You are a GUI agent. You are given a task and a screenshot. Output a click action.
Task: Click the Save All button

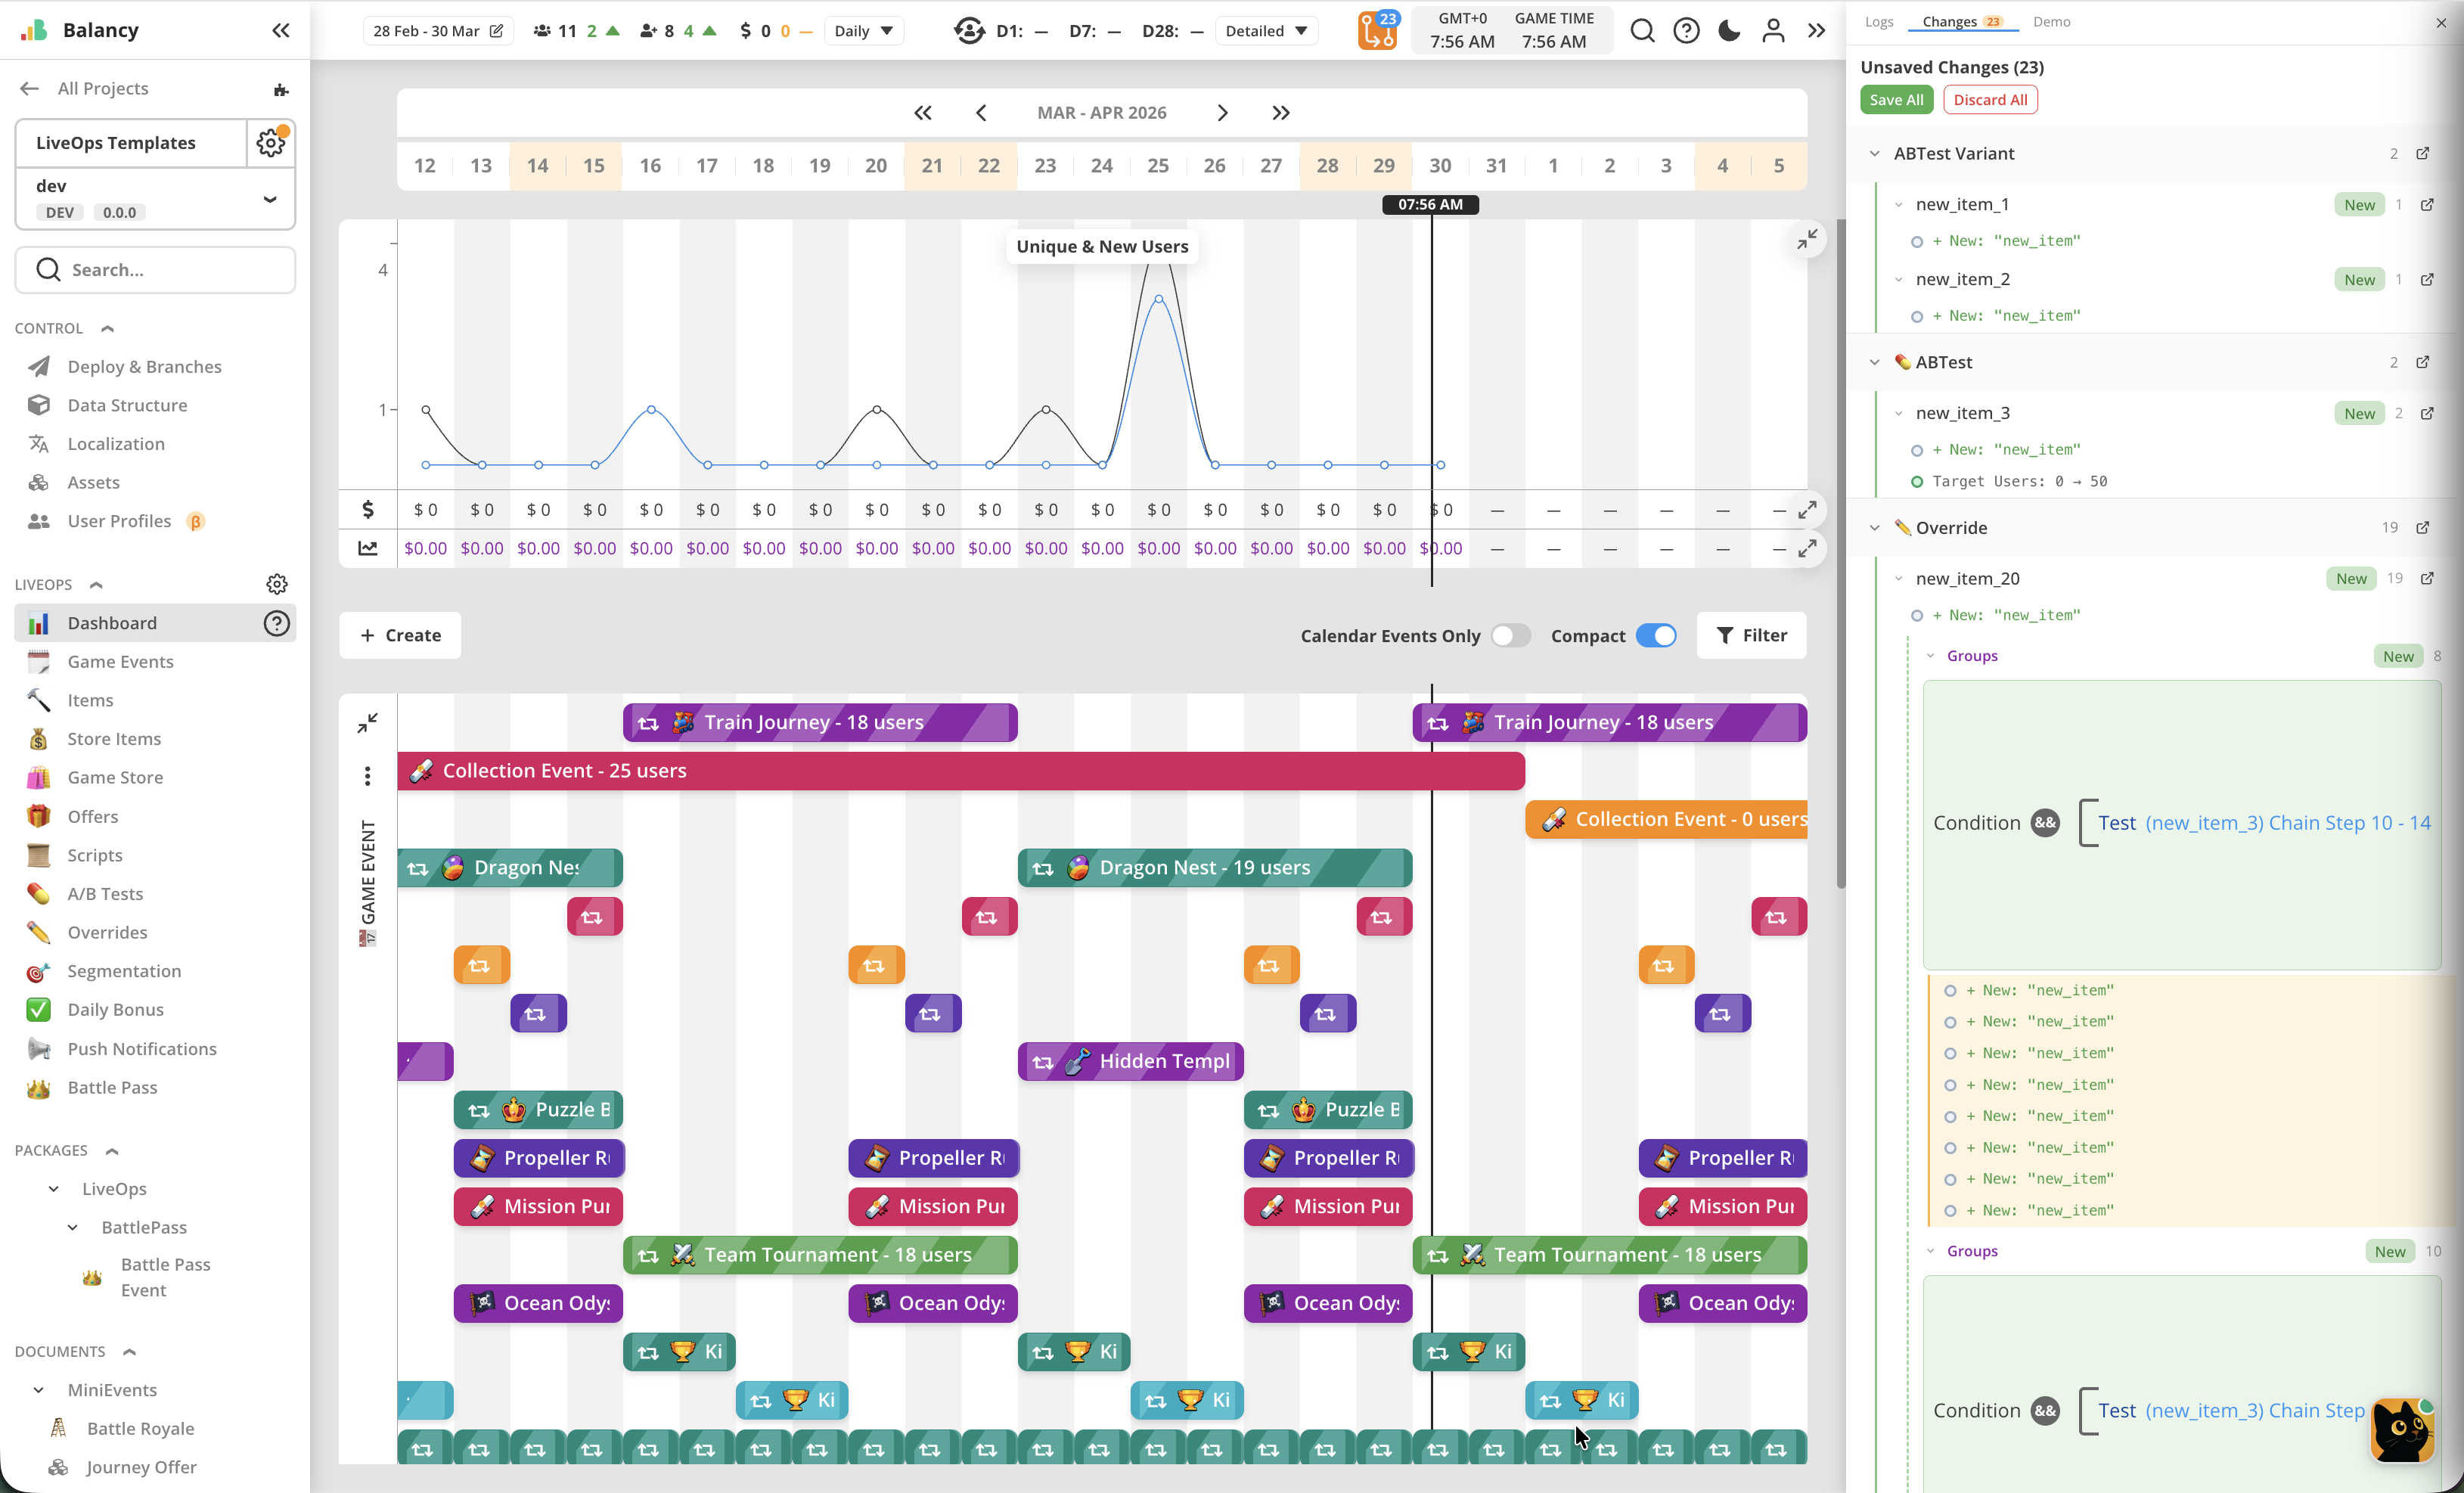pyautogui.click(x=1896, y=100)
